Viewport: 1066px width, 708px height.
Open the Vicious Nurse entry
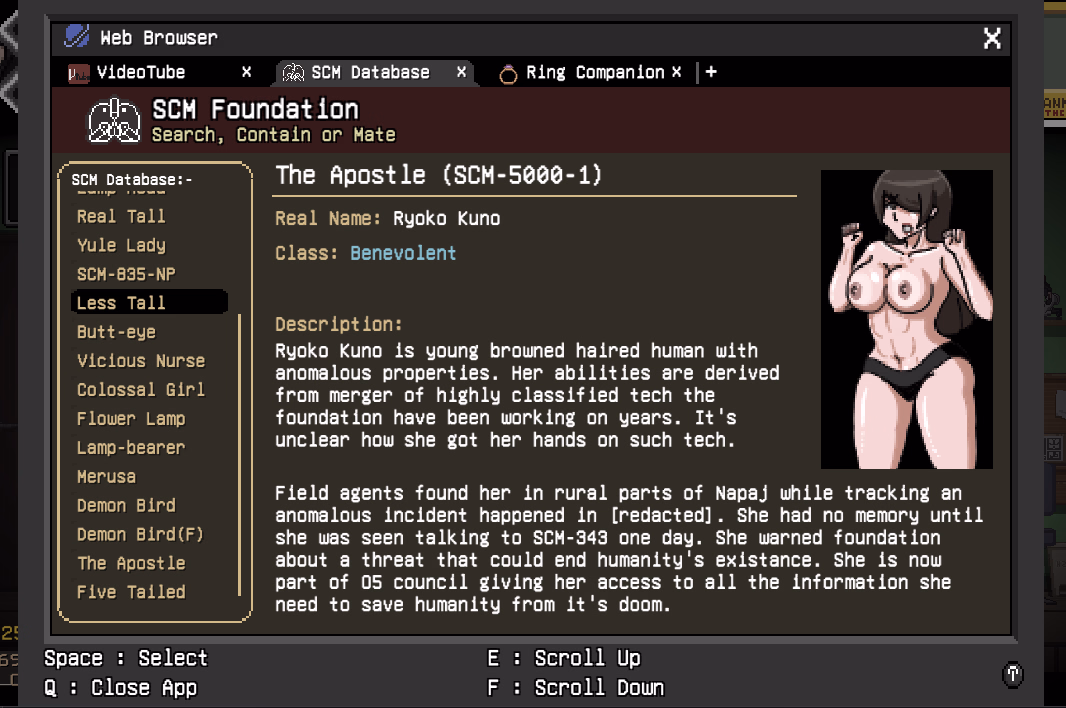(x=140, y=361)
